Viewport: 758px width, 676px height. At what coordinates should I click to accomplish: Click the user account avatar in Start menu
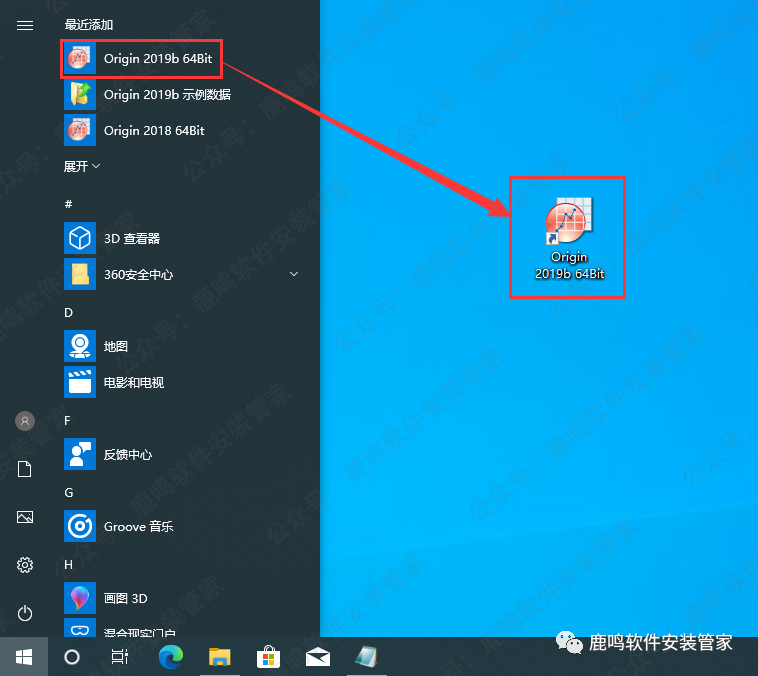click(25, 421)
